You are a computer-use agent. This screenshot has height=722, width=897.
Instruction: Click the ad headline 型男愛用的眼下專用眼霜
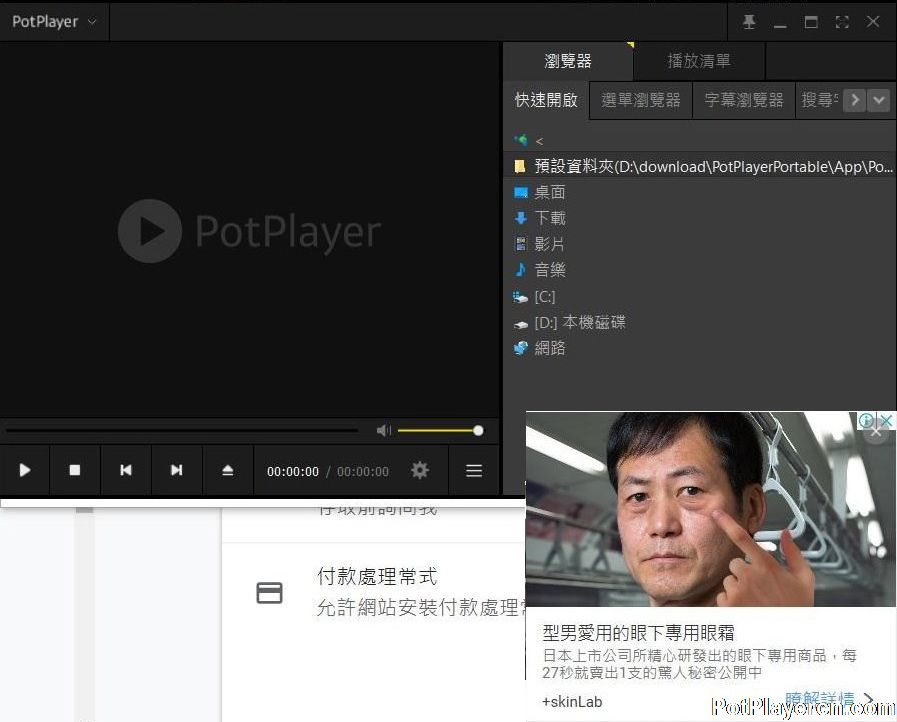click(638, 633)
